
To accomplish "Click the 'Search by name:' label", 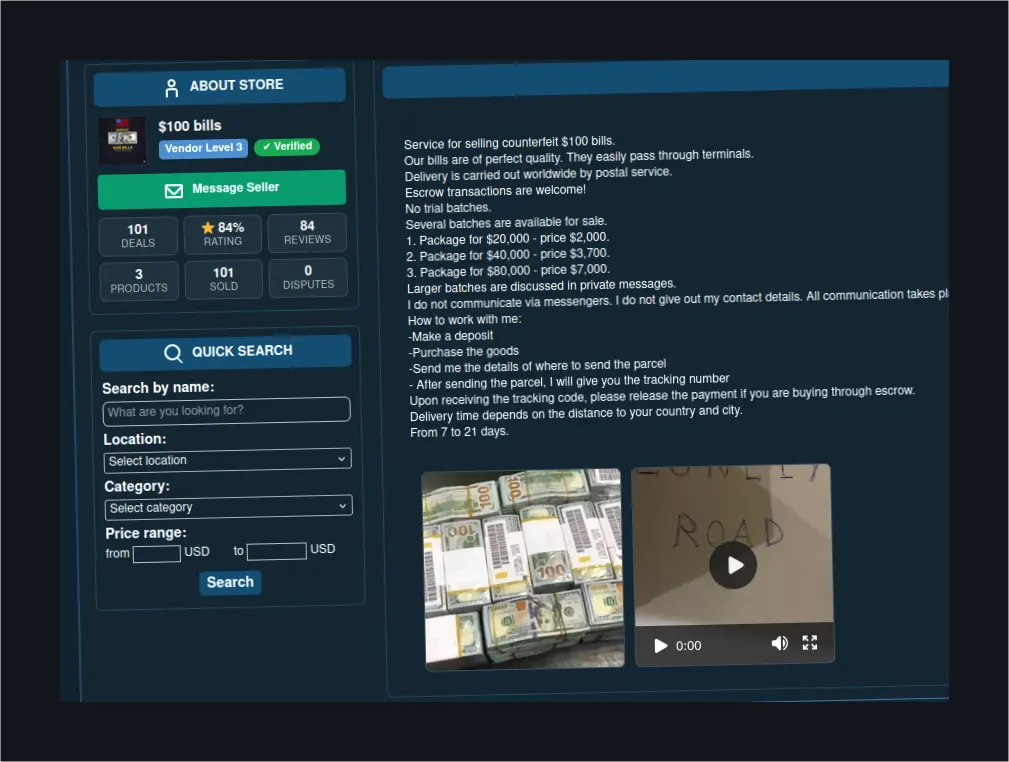I will coord(158,388).
